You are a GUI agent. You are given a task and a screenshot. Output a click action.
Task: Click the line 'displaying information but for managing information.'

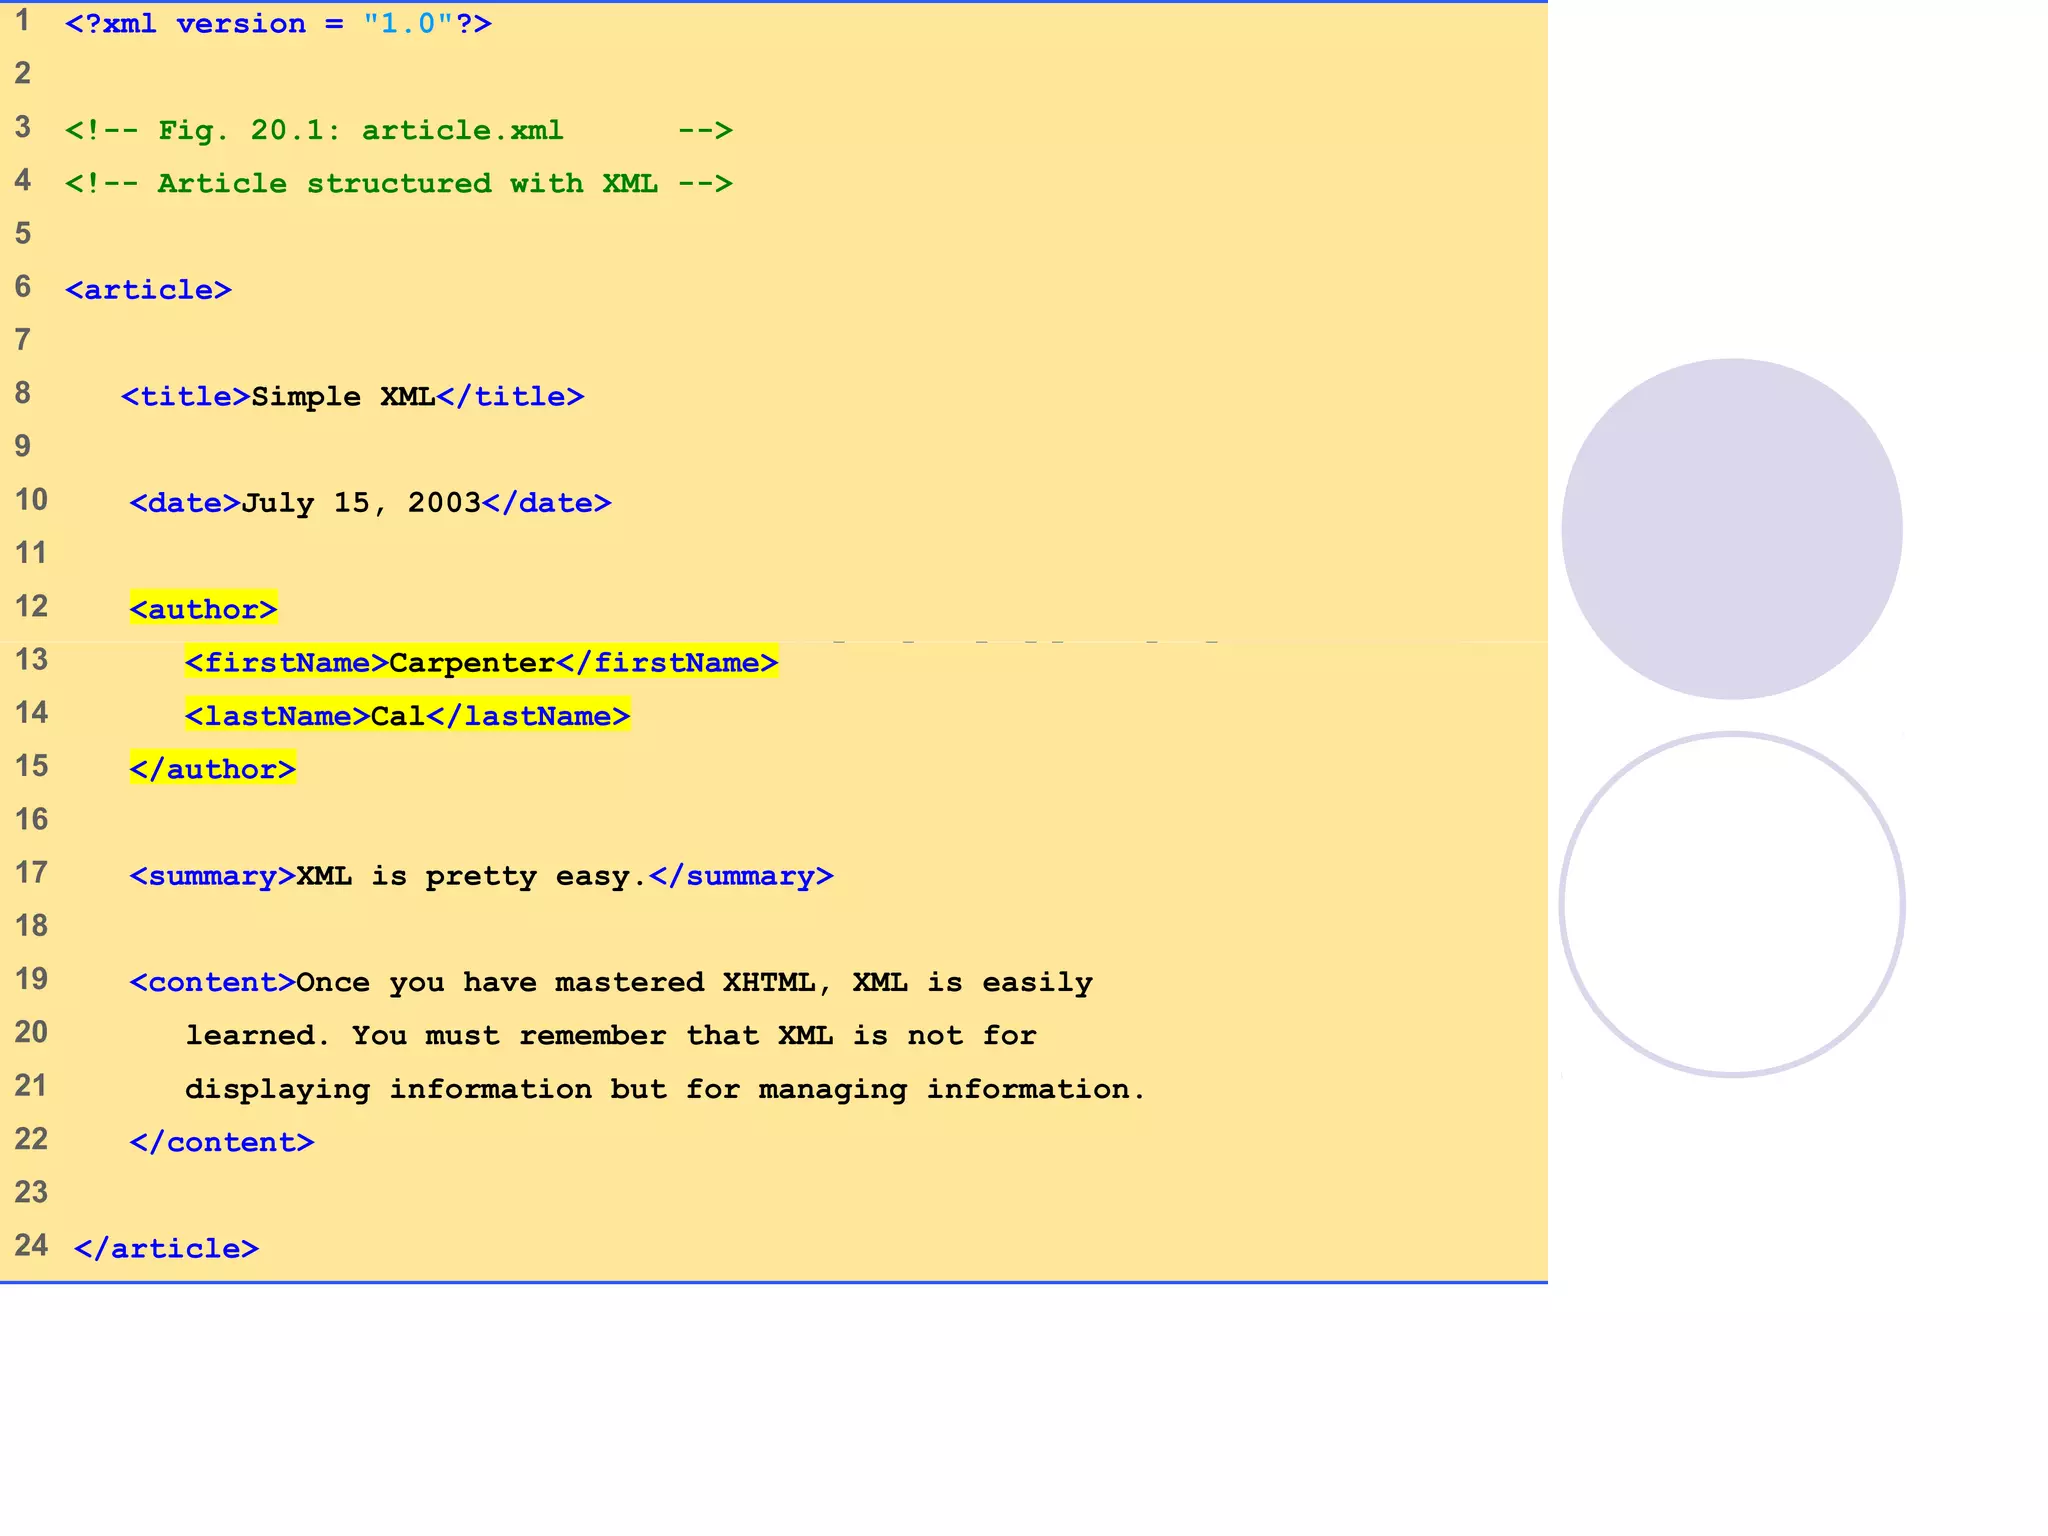point(665,1089)
